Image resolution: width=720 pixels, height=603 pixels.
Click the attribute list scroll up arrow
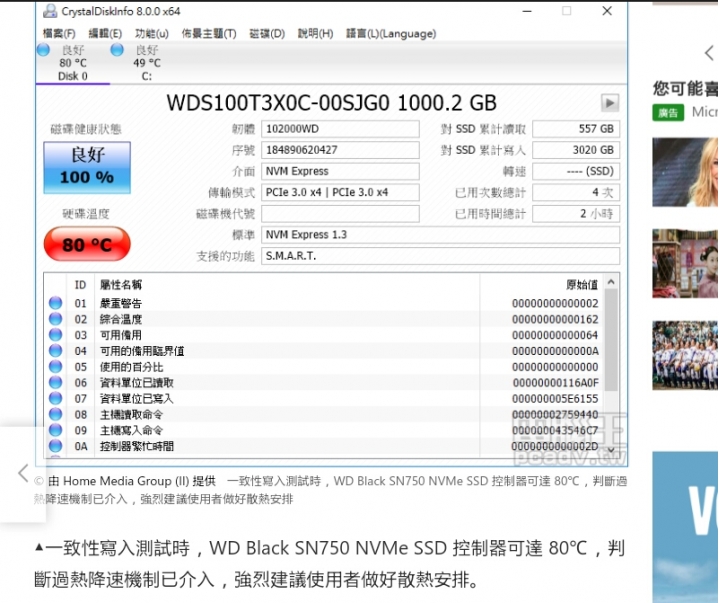(611, 282)
